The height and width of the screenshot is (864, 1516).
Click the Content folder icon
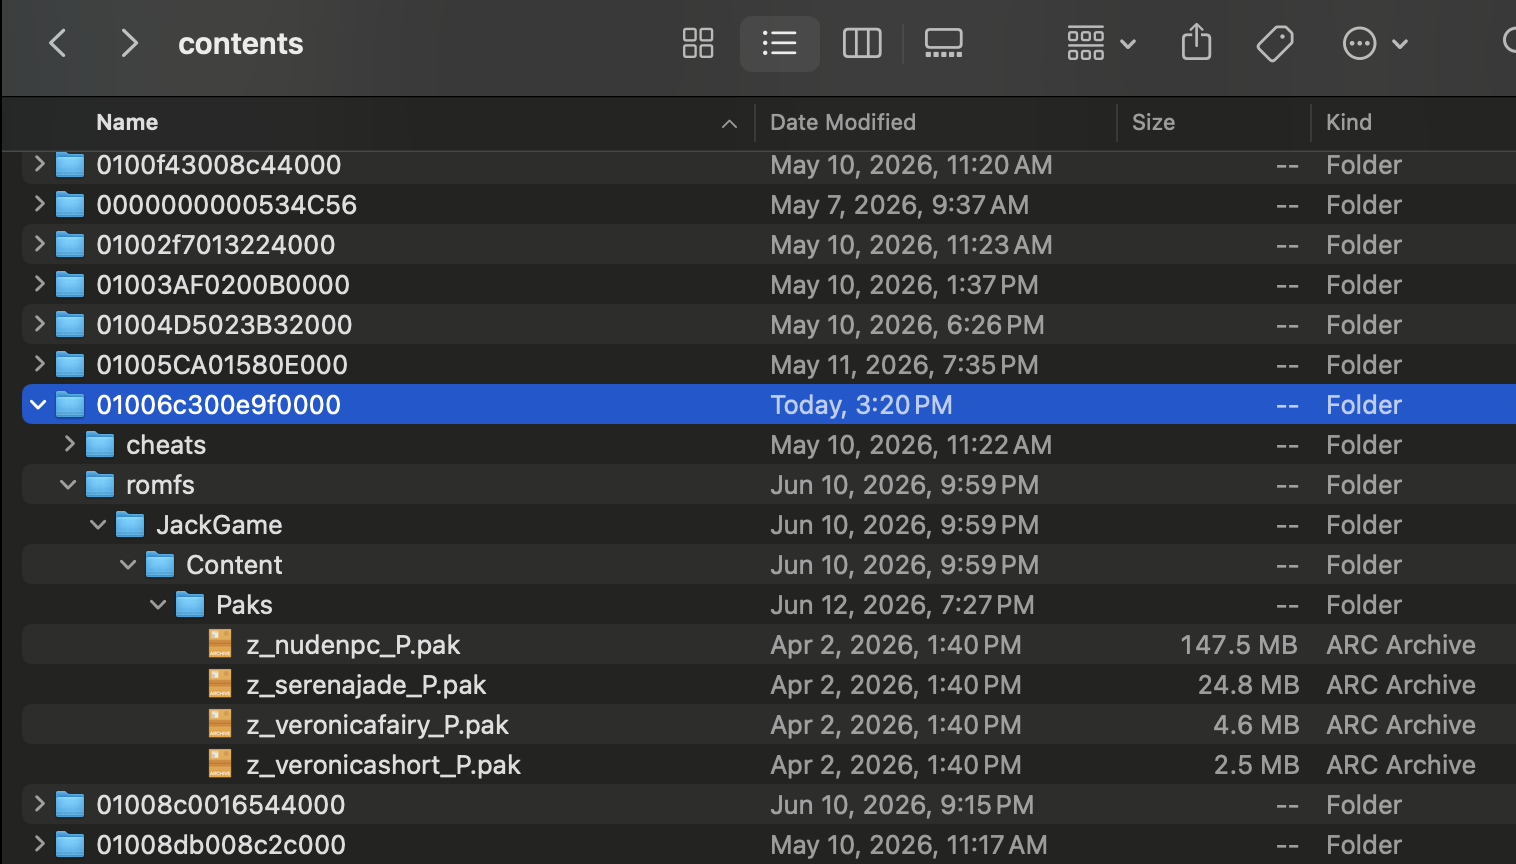pyautogui.click(x=160, y=564)
